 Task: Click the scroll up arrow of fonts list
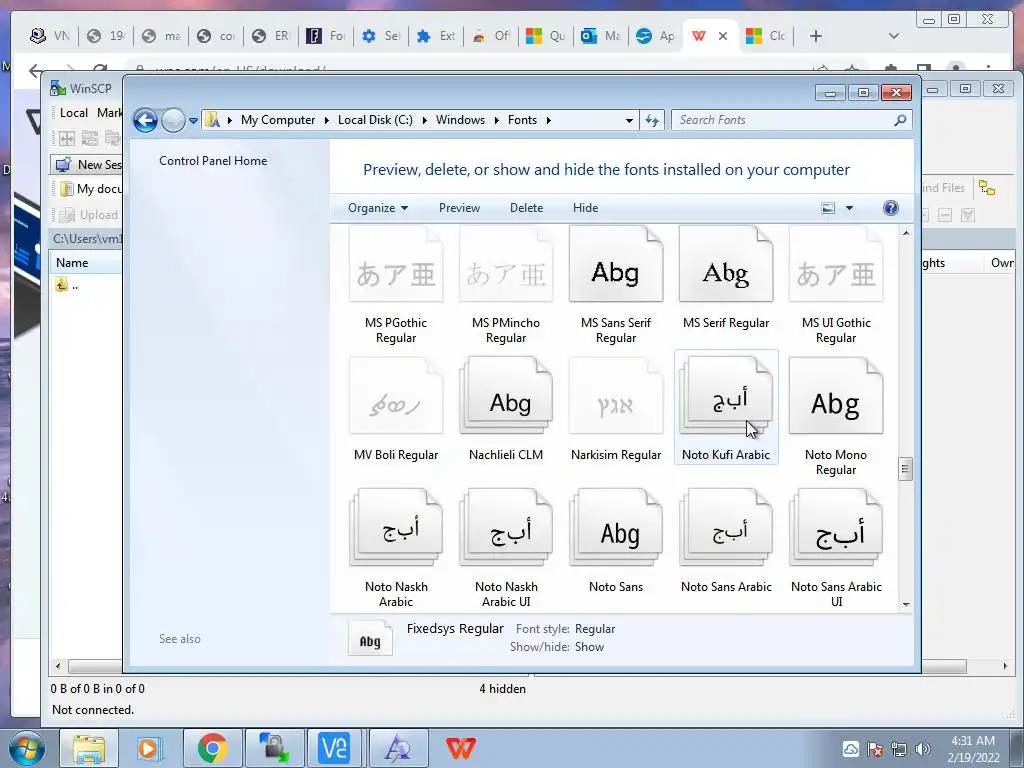[906, 233]
